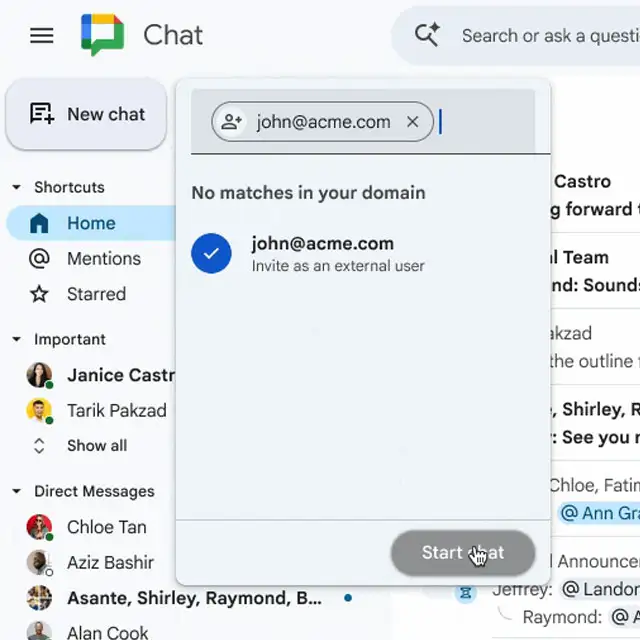
Task: Uncheck the john@acme.com selection checkmark
Action: click(x=211, y=253)
